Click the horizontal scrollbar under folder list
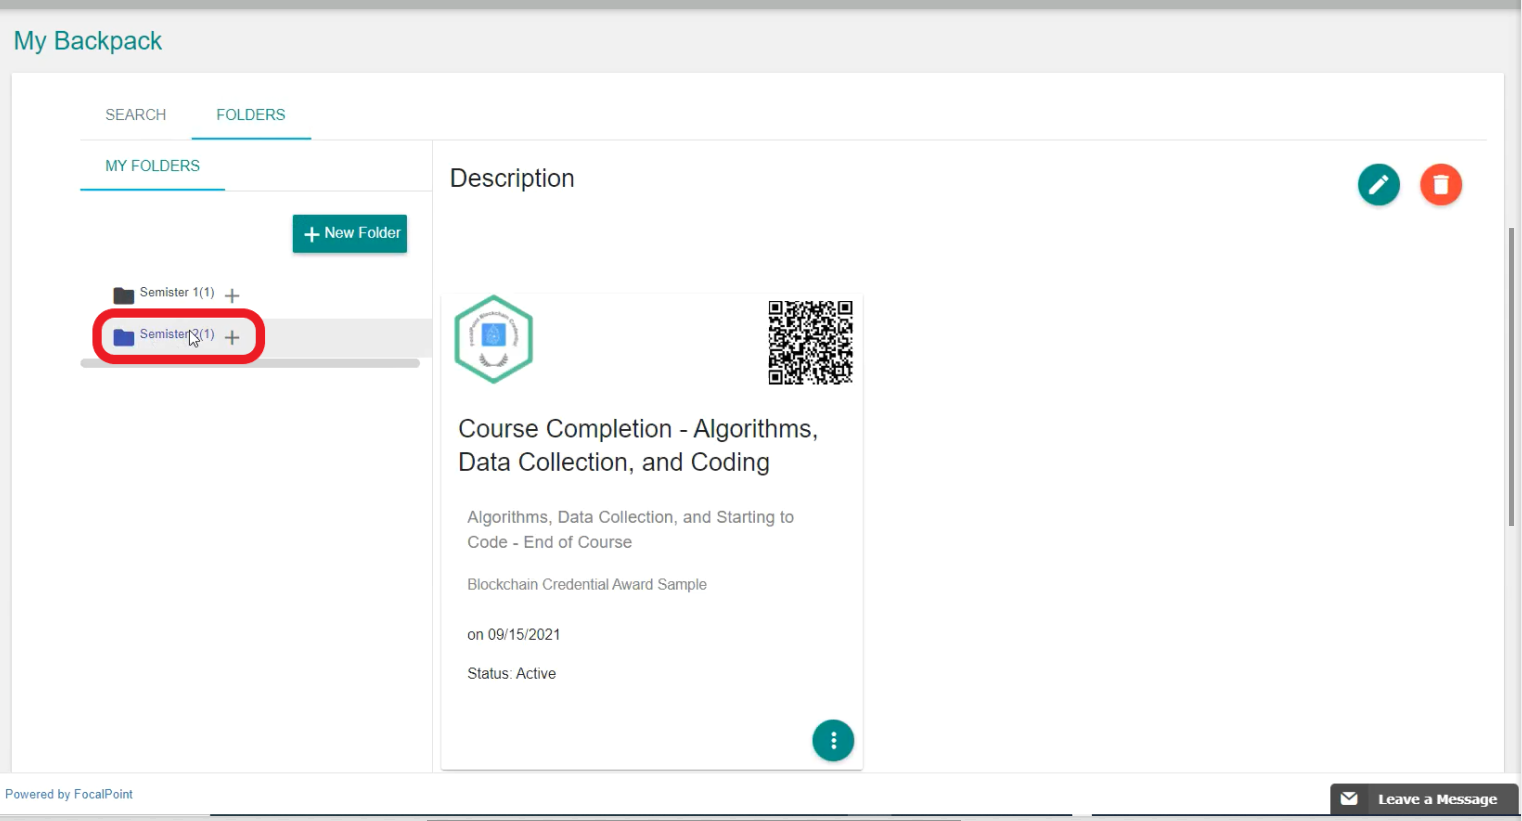Image resolution: width=1522 pixels, height=821 pixels. [x=250, y=364]
